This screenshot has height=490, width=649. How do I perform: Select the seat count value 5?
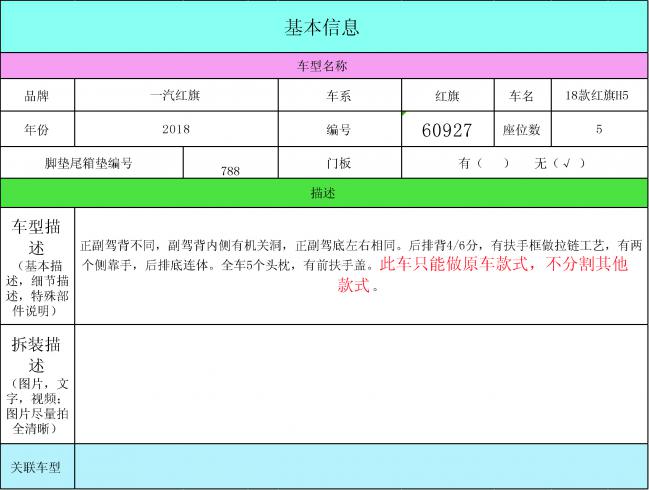pos(600,129)
